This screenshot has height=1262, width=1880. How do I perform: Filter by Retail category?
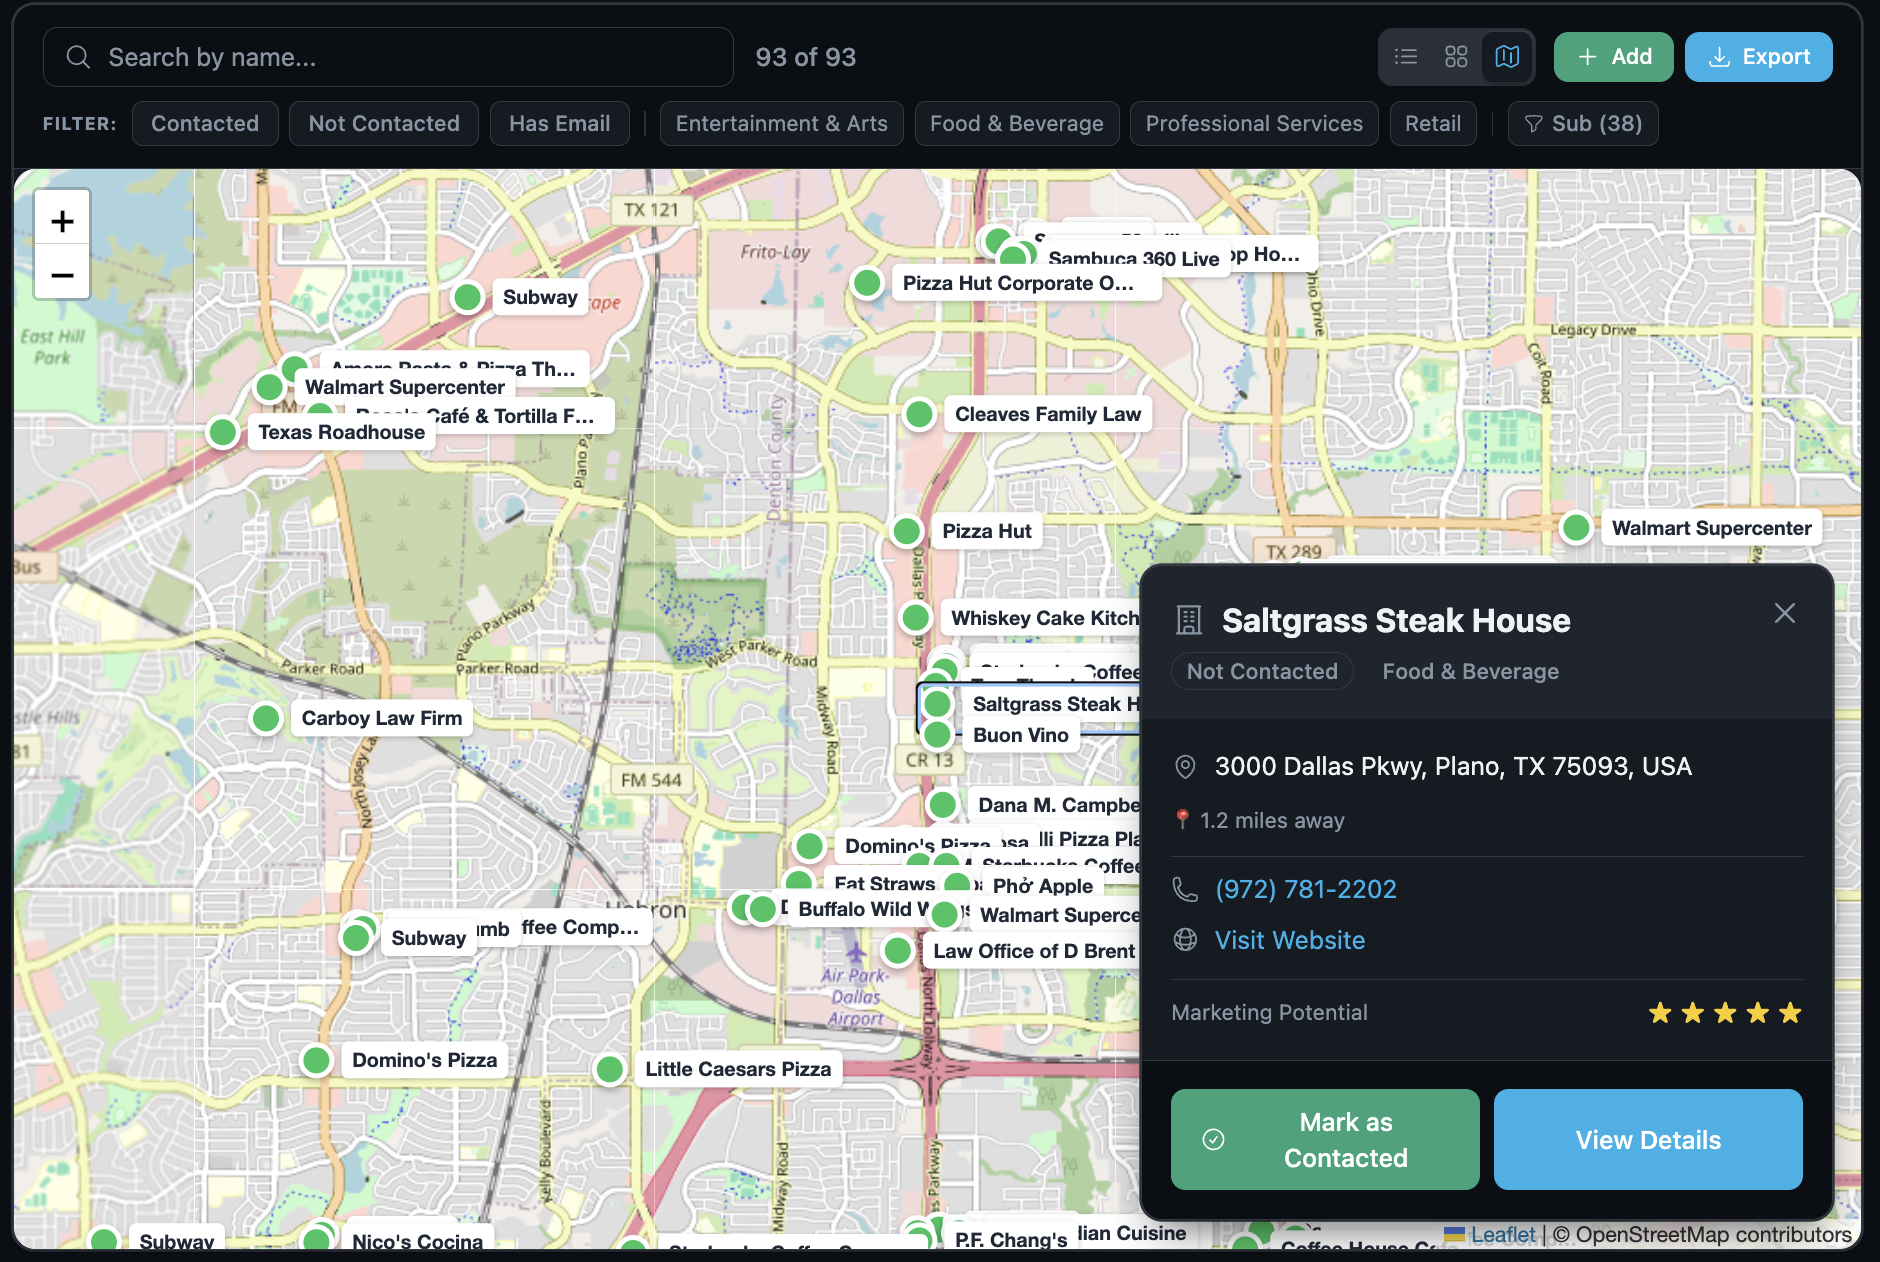click(x=1433, y=124)
